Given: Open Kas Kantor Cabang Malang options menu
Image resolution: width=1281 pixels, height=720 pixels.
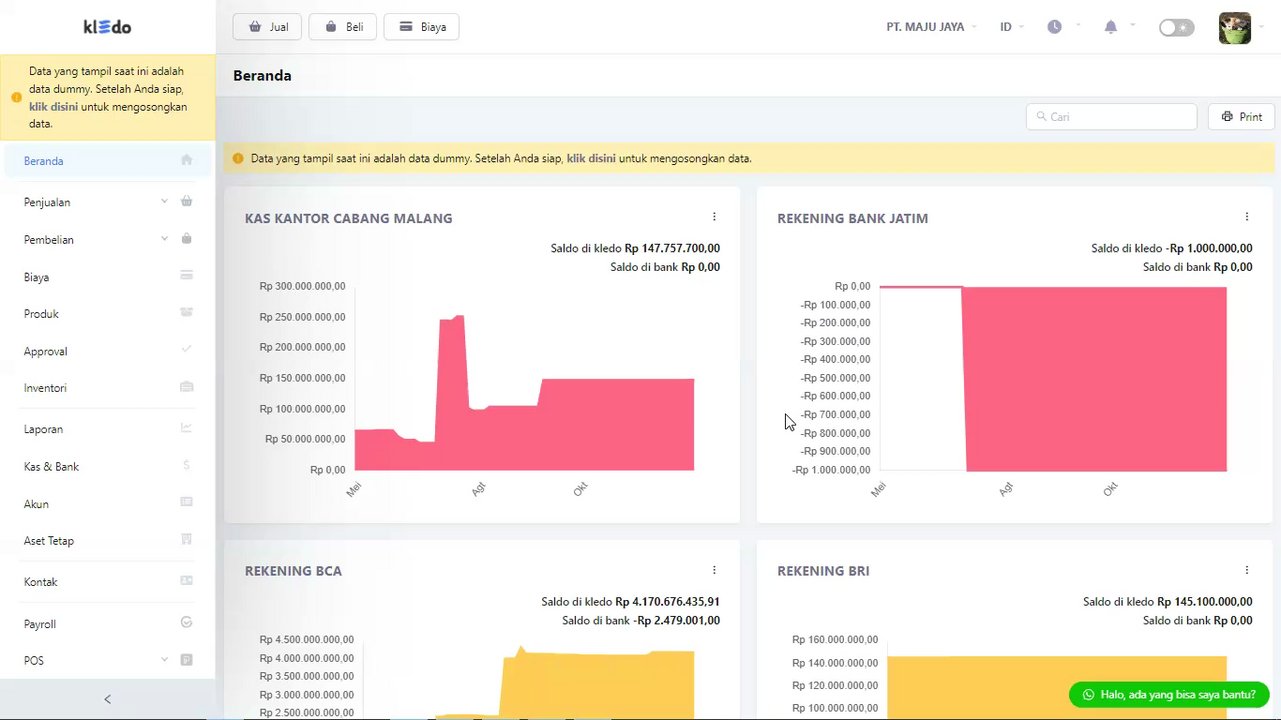Looking at the screenshot, I should click(714, 217).
